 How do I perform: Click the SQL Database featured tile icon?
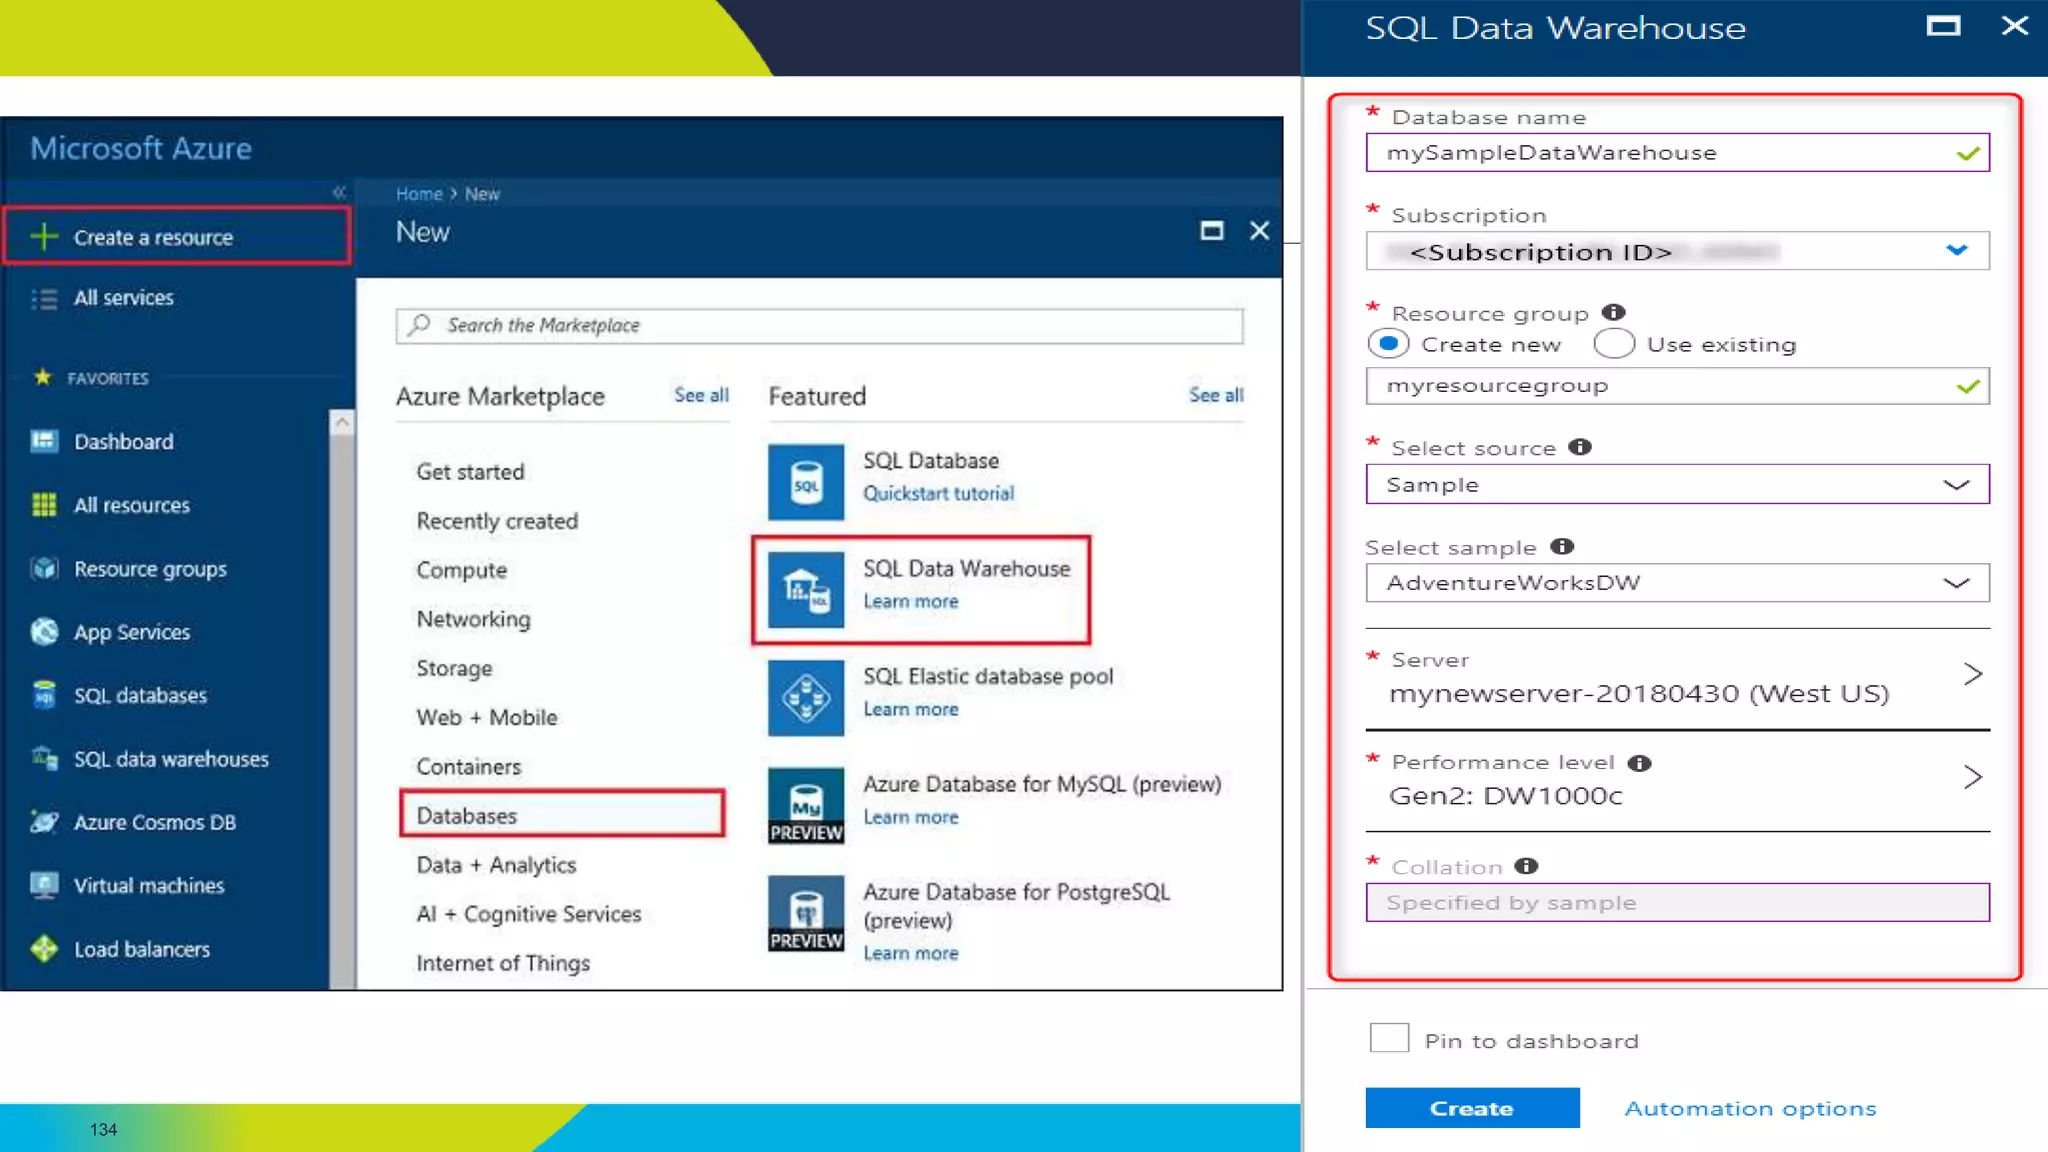click(806, 482)
